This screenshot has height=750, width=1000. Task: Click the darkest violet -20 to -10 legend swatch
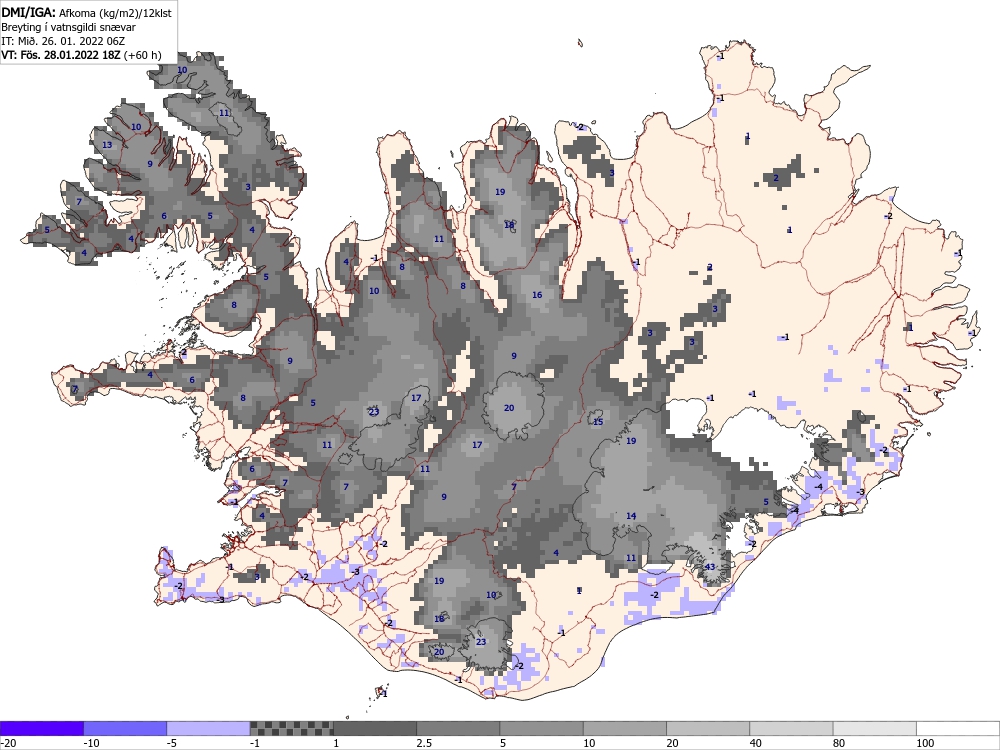click(42, 728)
